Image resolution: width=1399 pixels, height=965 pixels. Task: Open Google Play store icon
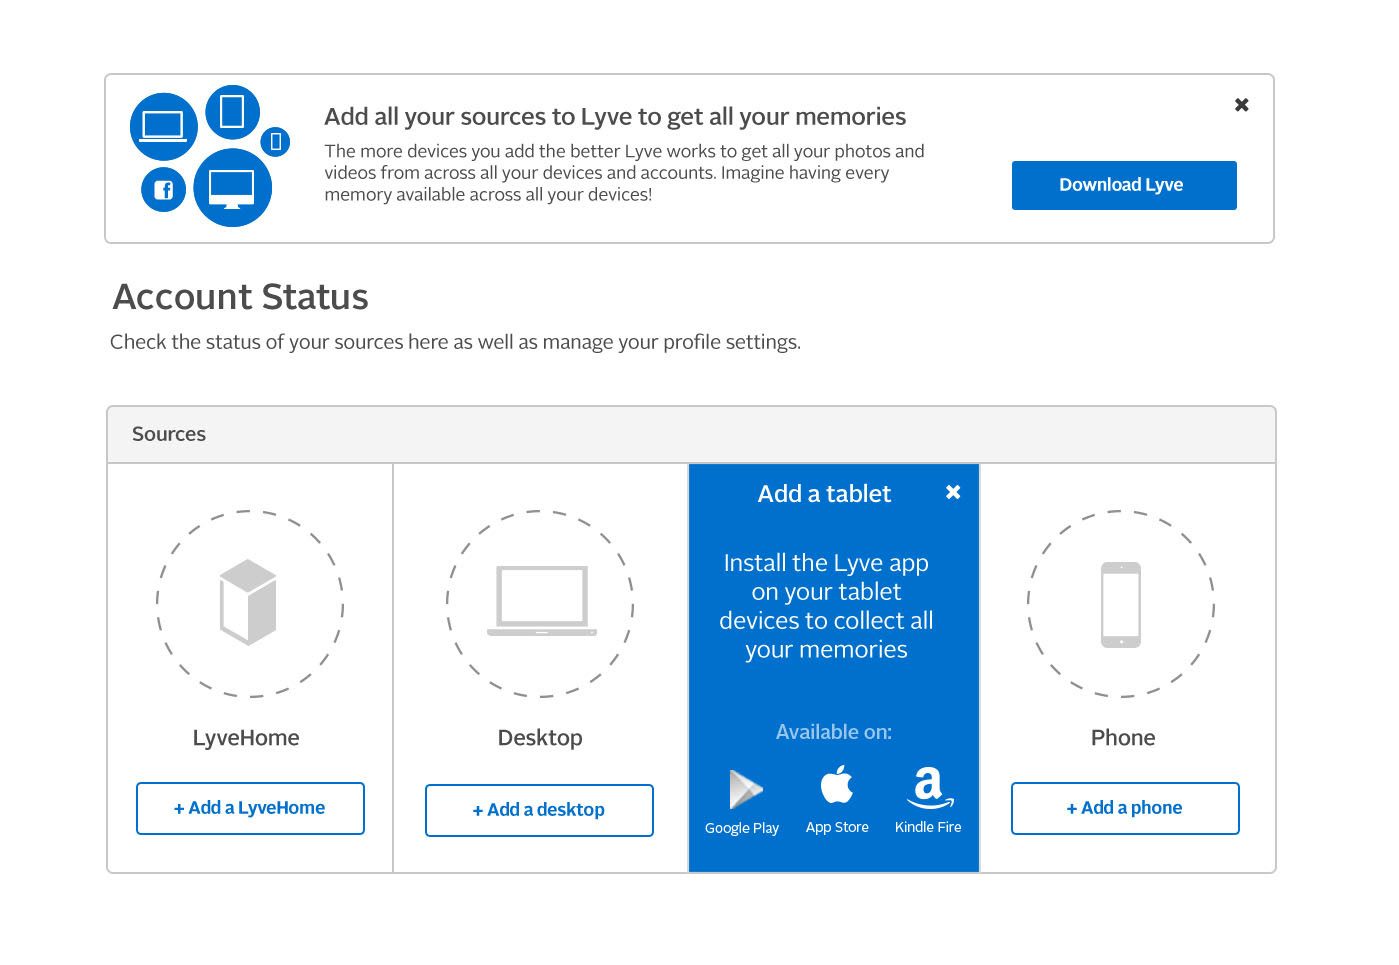click(745, 789)
